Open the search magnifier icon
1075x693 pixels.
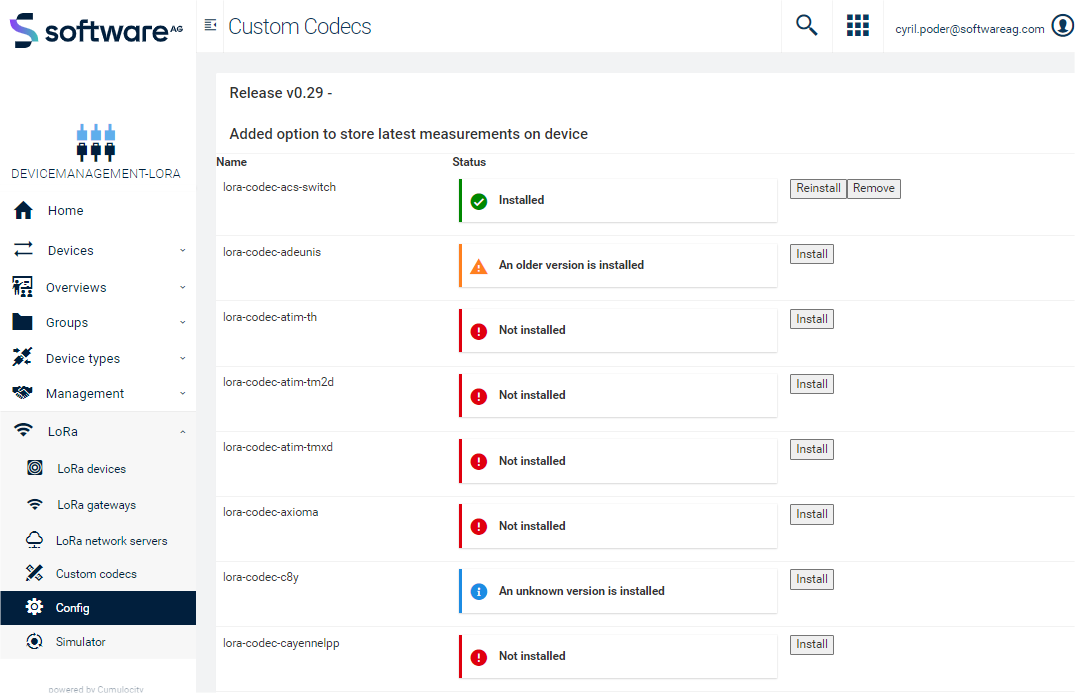point(806,25)
